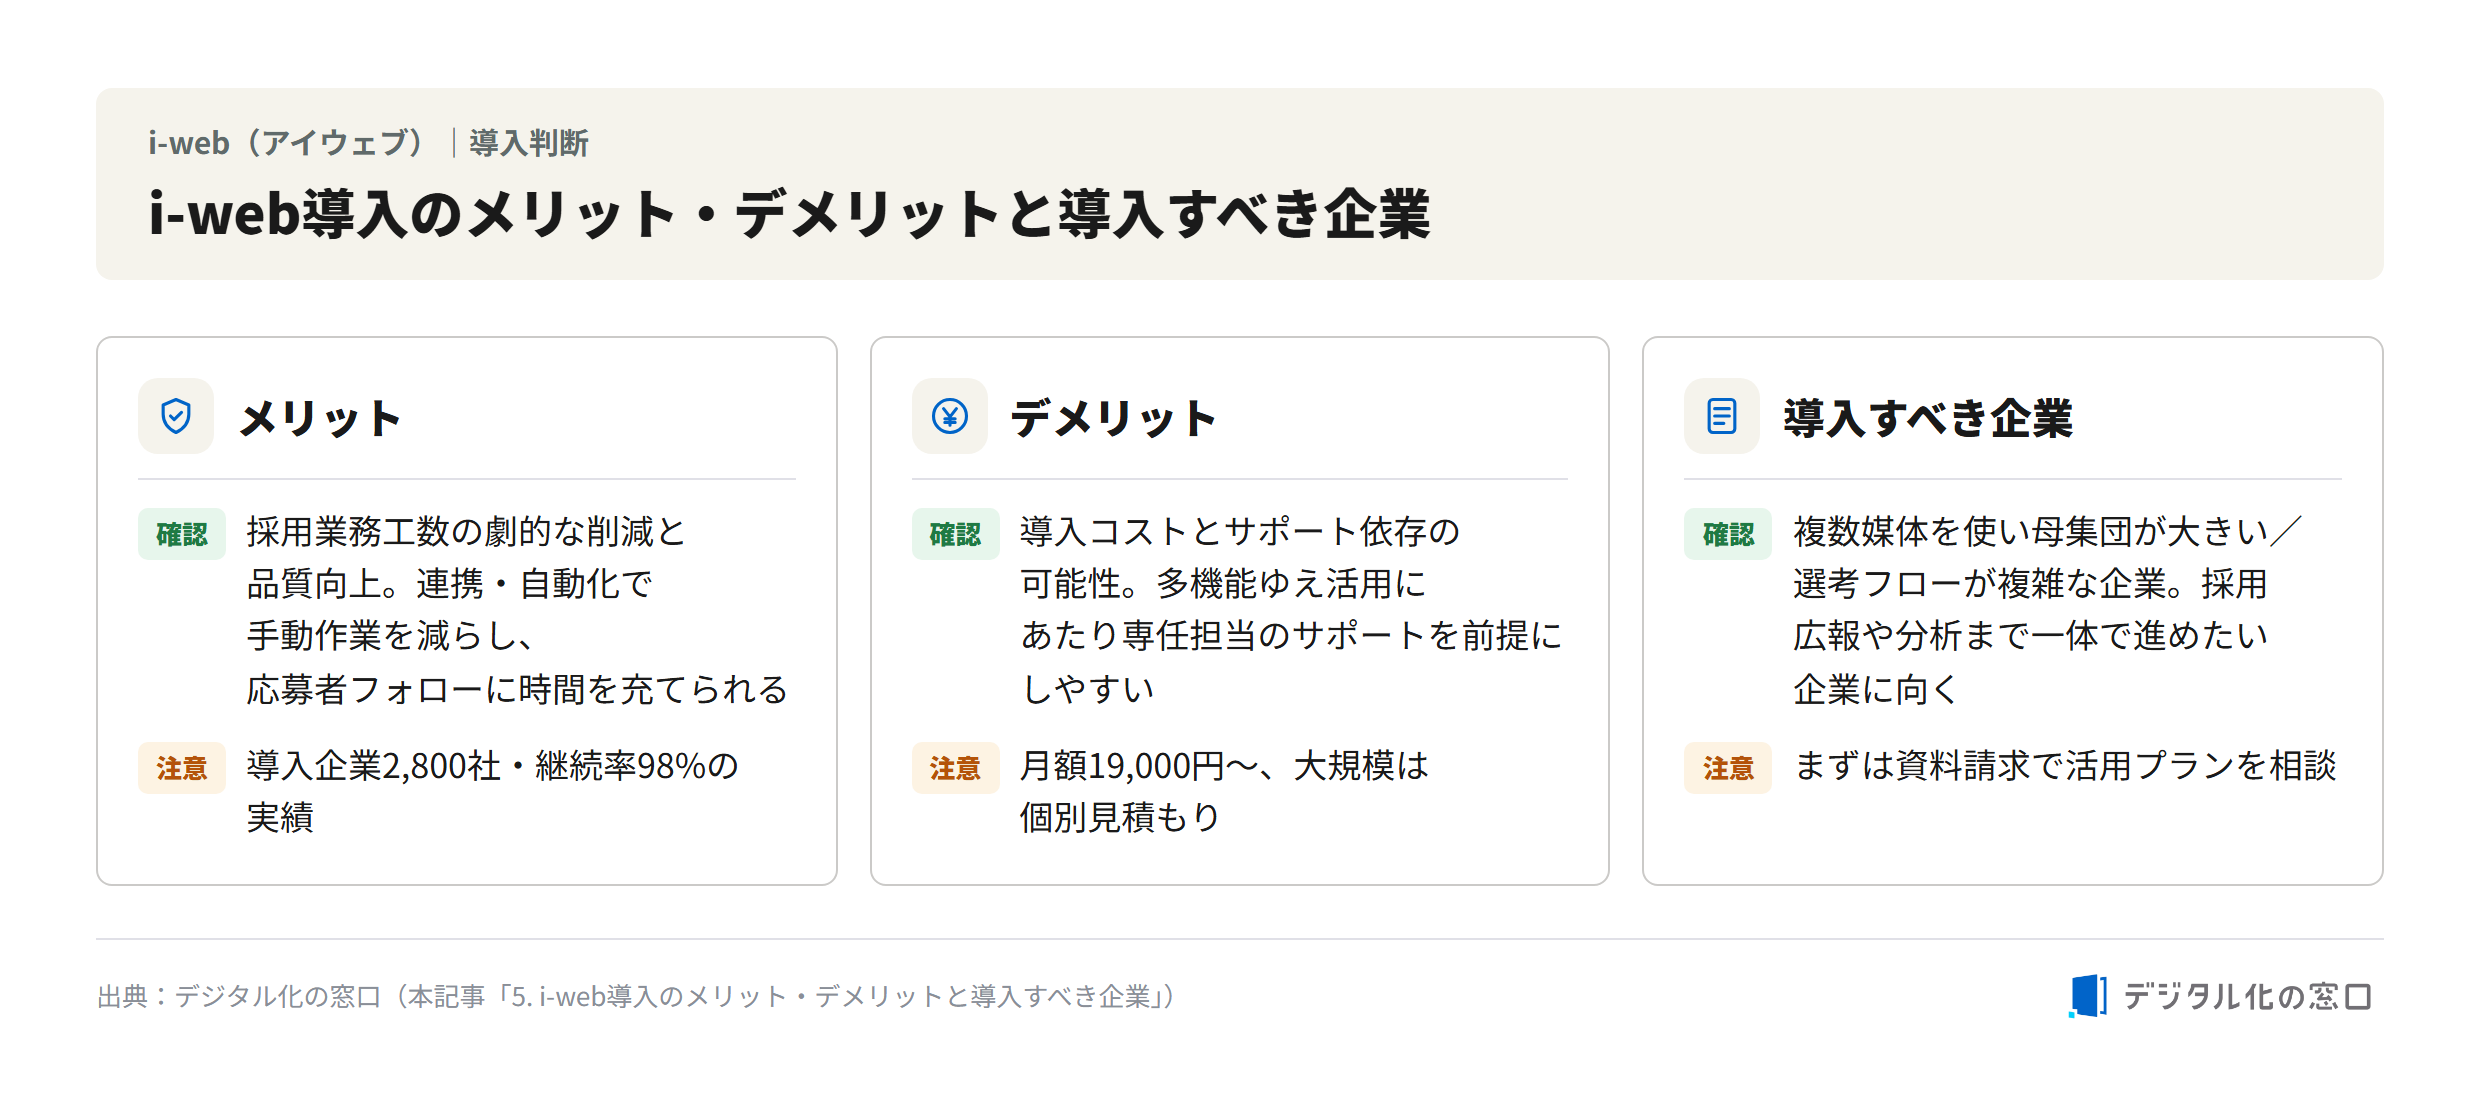Select the メリット card heading

click(x=320, y=418)
